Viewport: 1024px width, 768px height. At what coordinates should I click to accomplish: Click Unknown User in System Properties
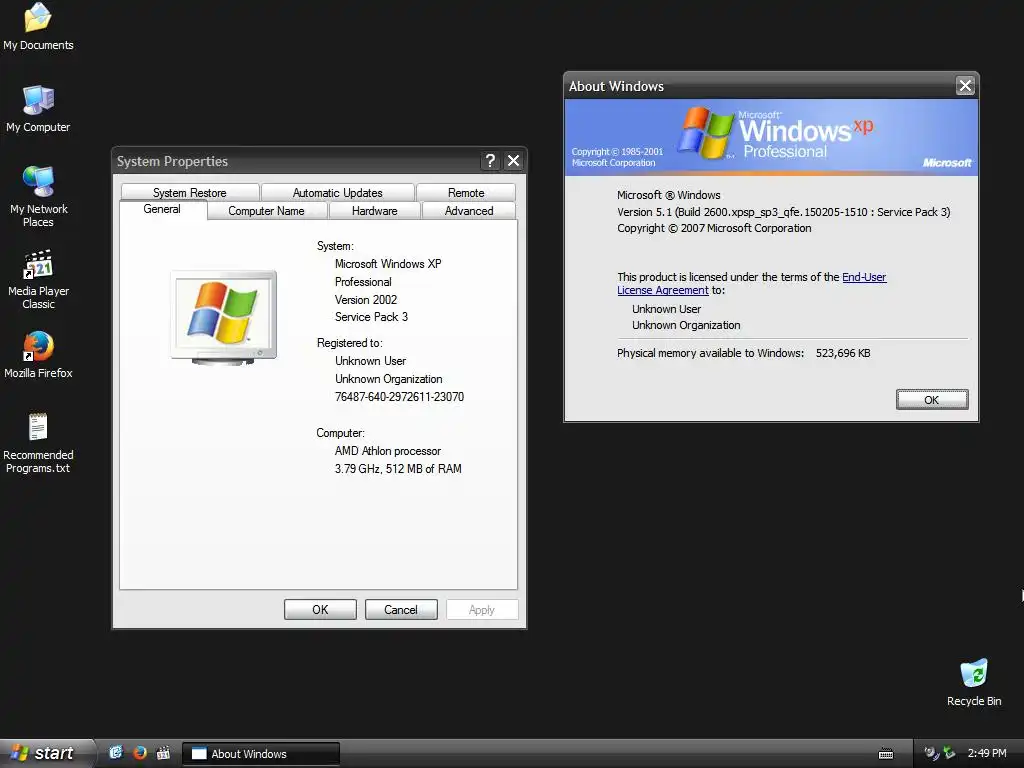pos(370,360)
